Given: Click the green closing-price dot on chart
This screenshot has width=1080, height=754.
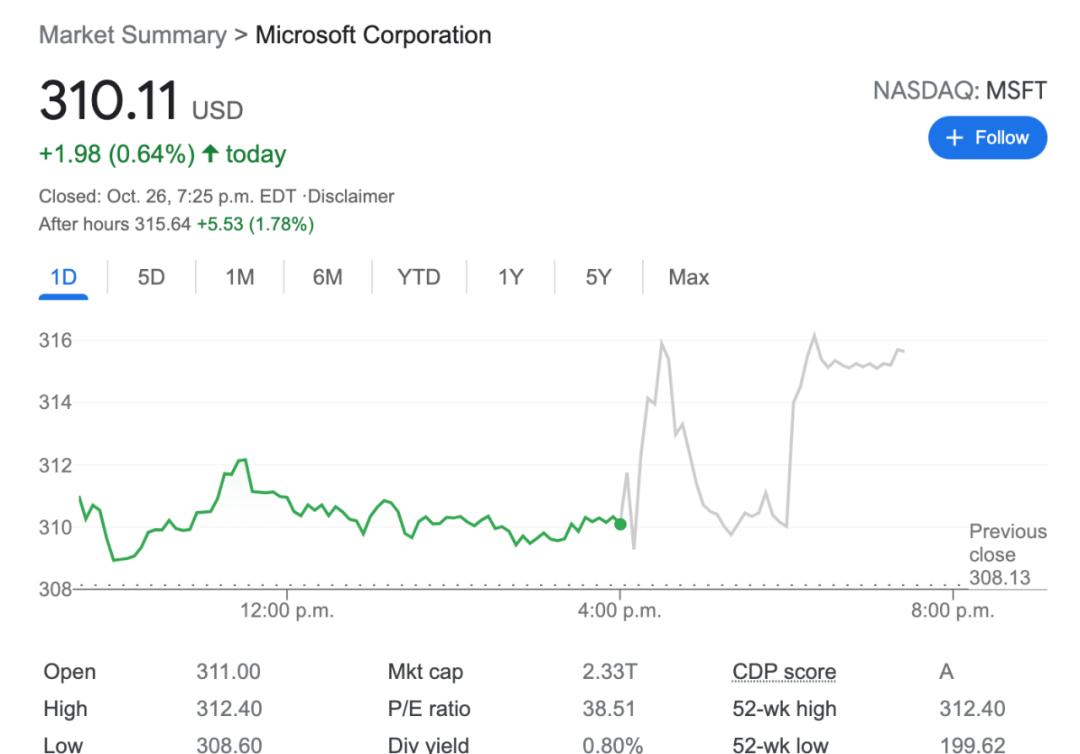Looking at the screenshot, I should (620, 524).
